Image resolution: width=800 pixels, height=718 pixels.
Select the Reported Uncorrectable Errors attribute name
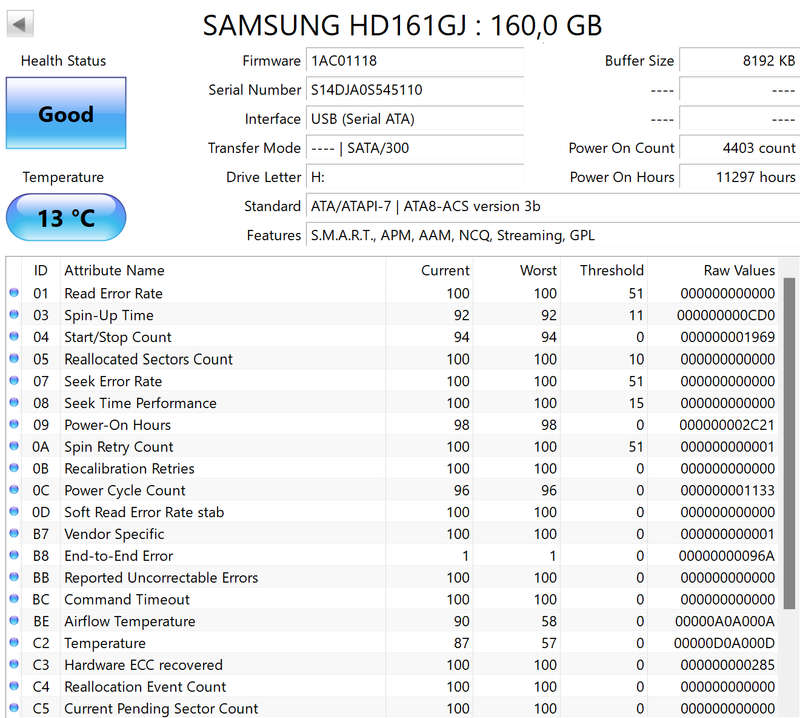pyautogui.click(x=161, y=577)
